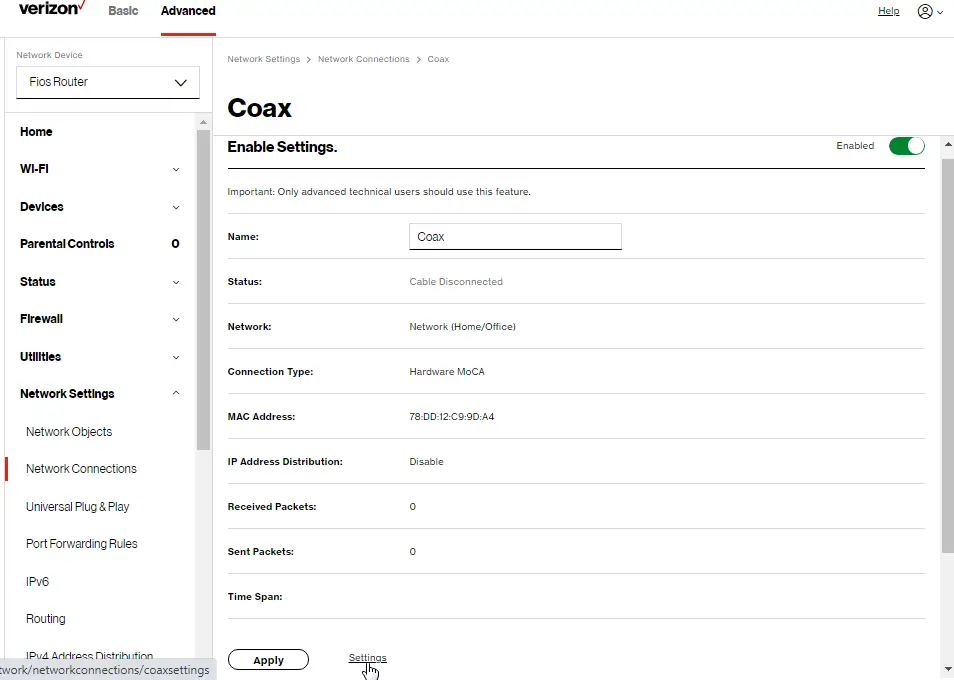Select Network Connections in sidebar
The image size is (954, 680).
point(81,468)
